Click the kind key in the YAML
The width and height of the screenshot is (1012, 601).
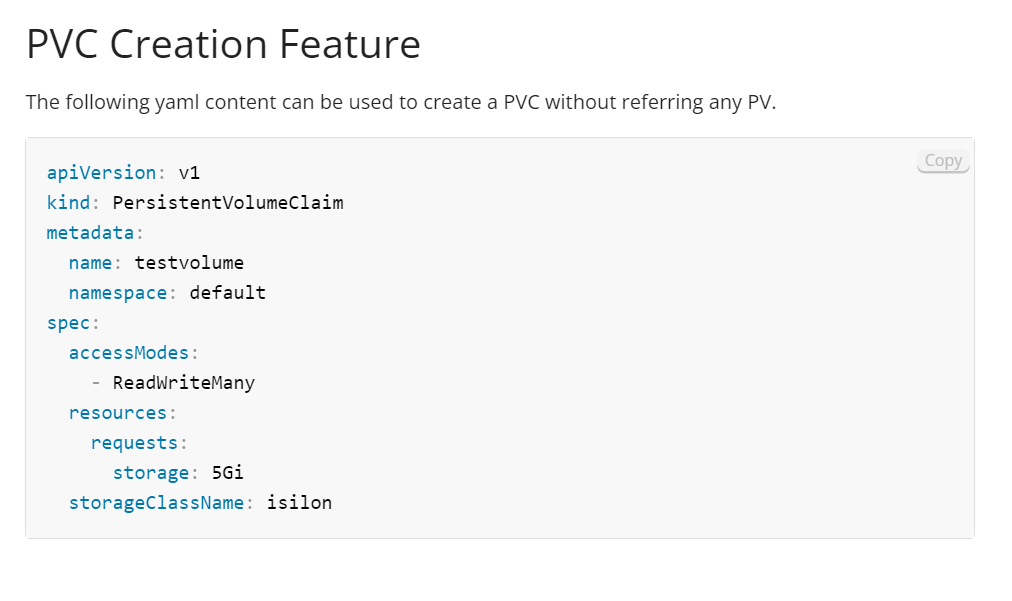(66, 202)
